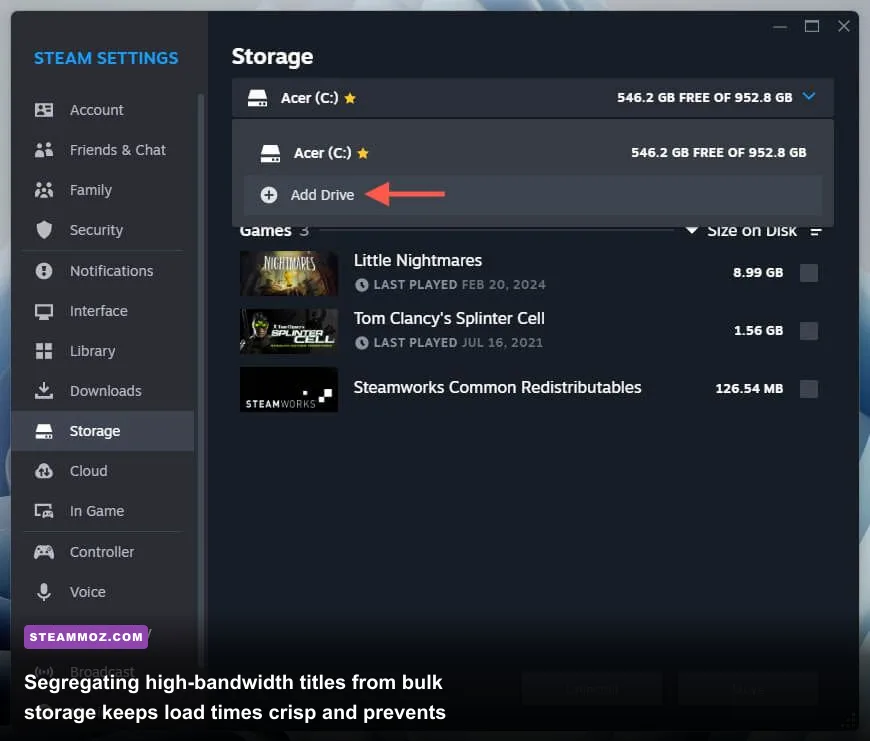This screenshot has height=741, width=870.
Task: Click the Steamworks logo thumbnail
Action: pos(289,389)
